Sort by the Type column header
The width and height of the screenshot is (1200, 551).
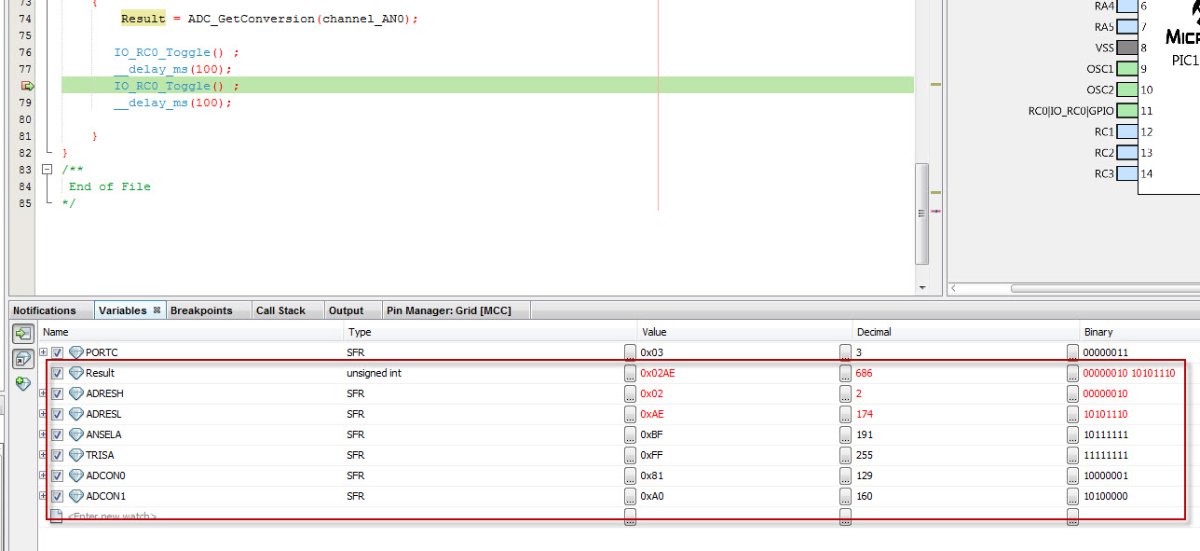click(490, 331)
